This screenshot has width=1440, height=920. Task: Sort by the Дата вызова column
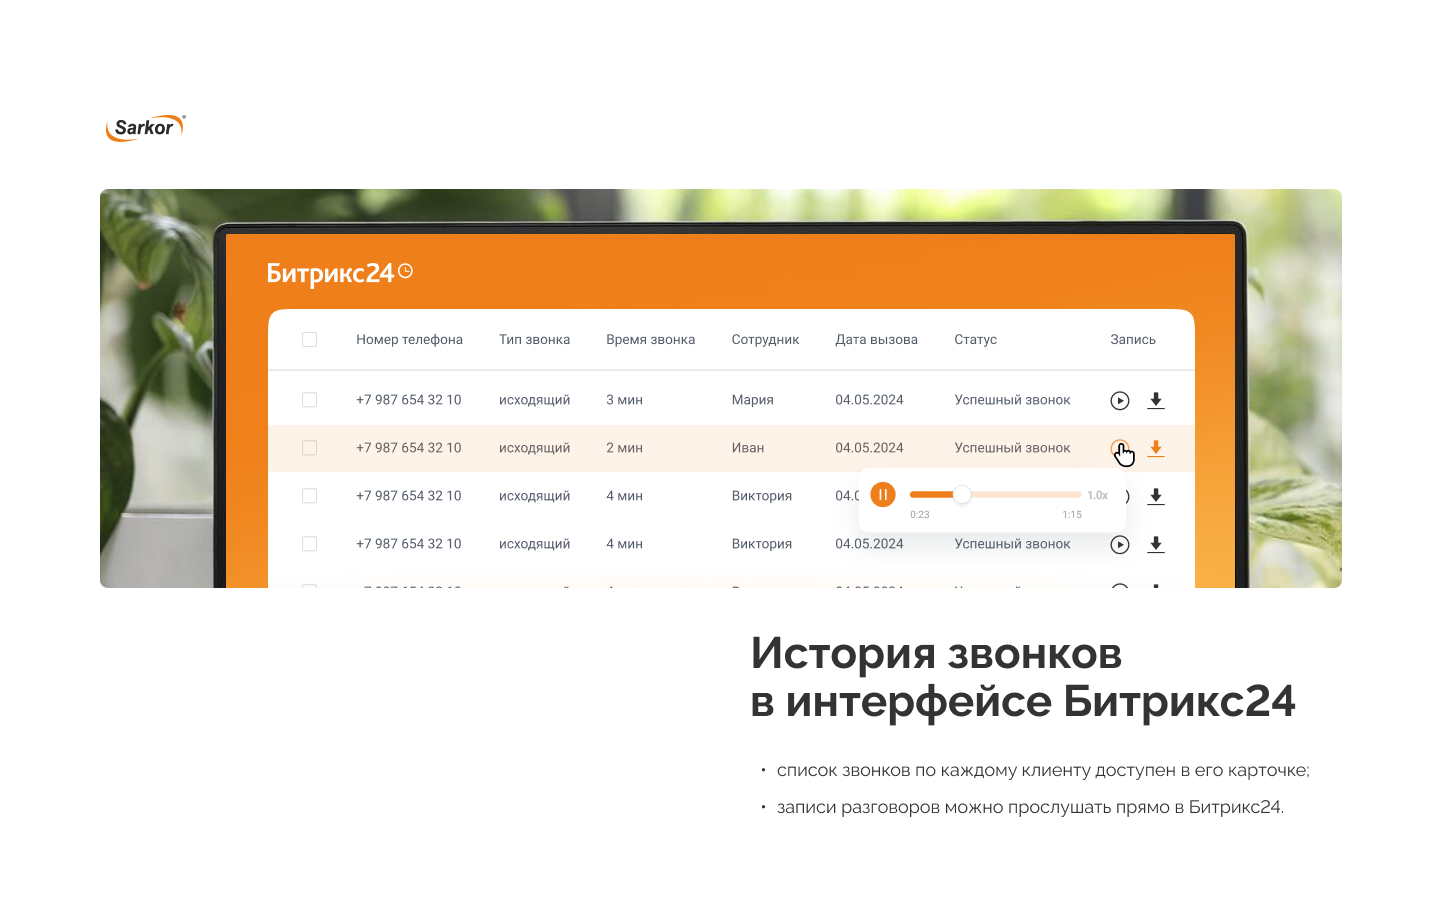click(x=876, y=340)
